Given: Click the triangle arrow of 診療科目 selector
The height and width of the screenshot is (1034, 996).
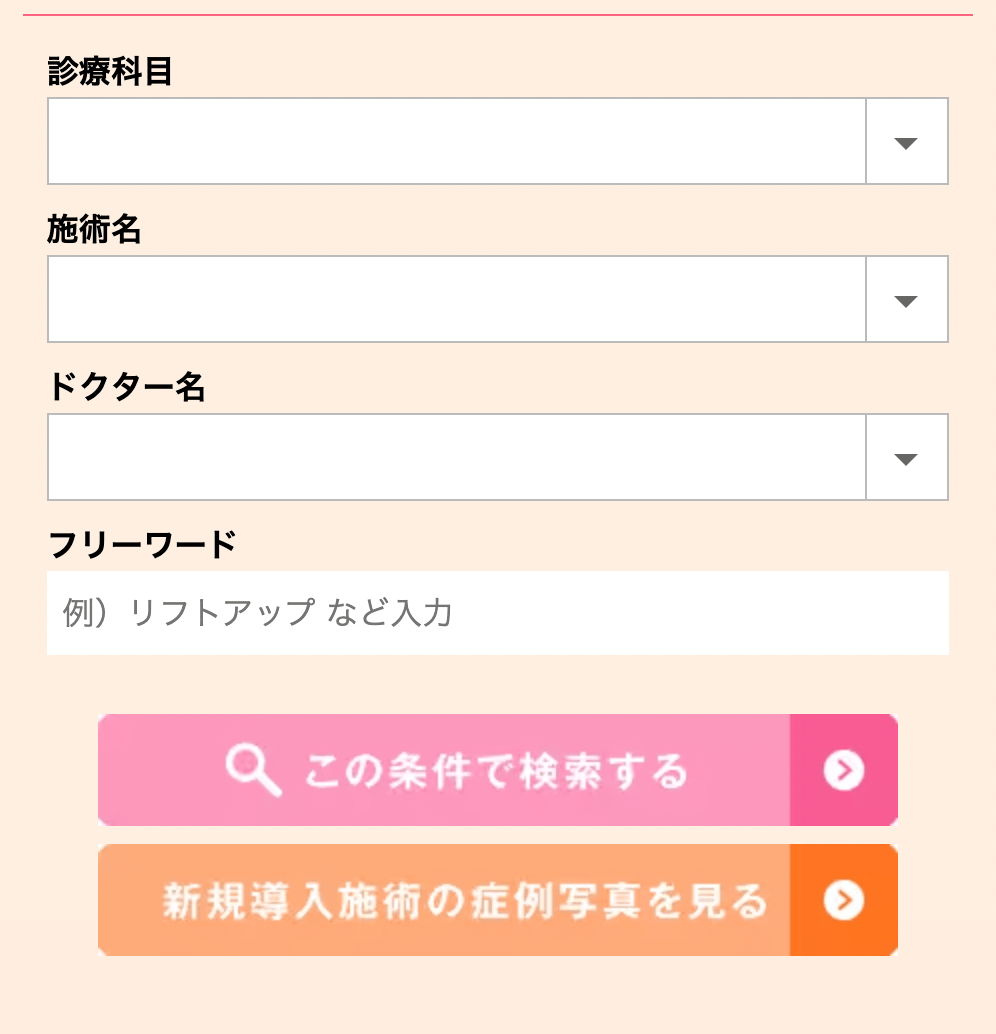Looking at the screenshot, I should [906, 143].
